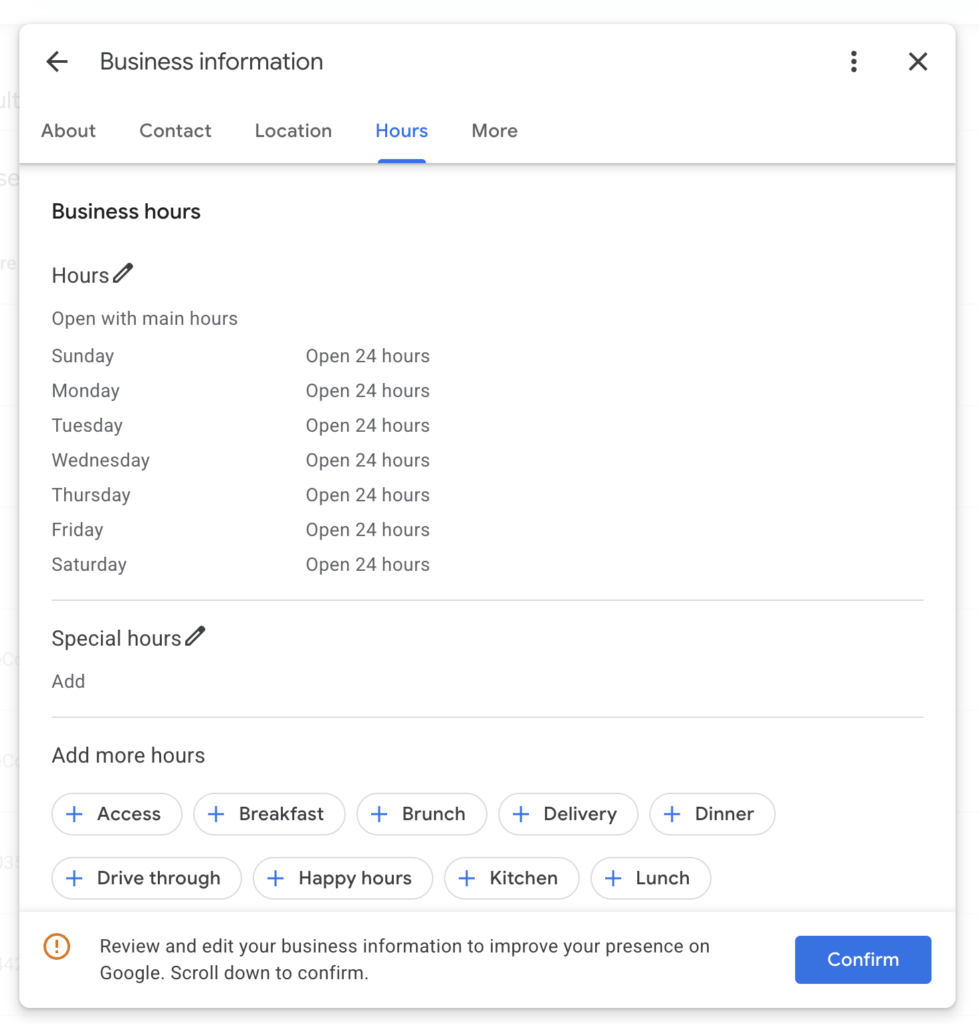Open the three-dot more options menu
Image resolution: width=979 pixels, height=1024 pixels.
coord(854,61)
